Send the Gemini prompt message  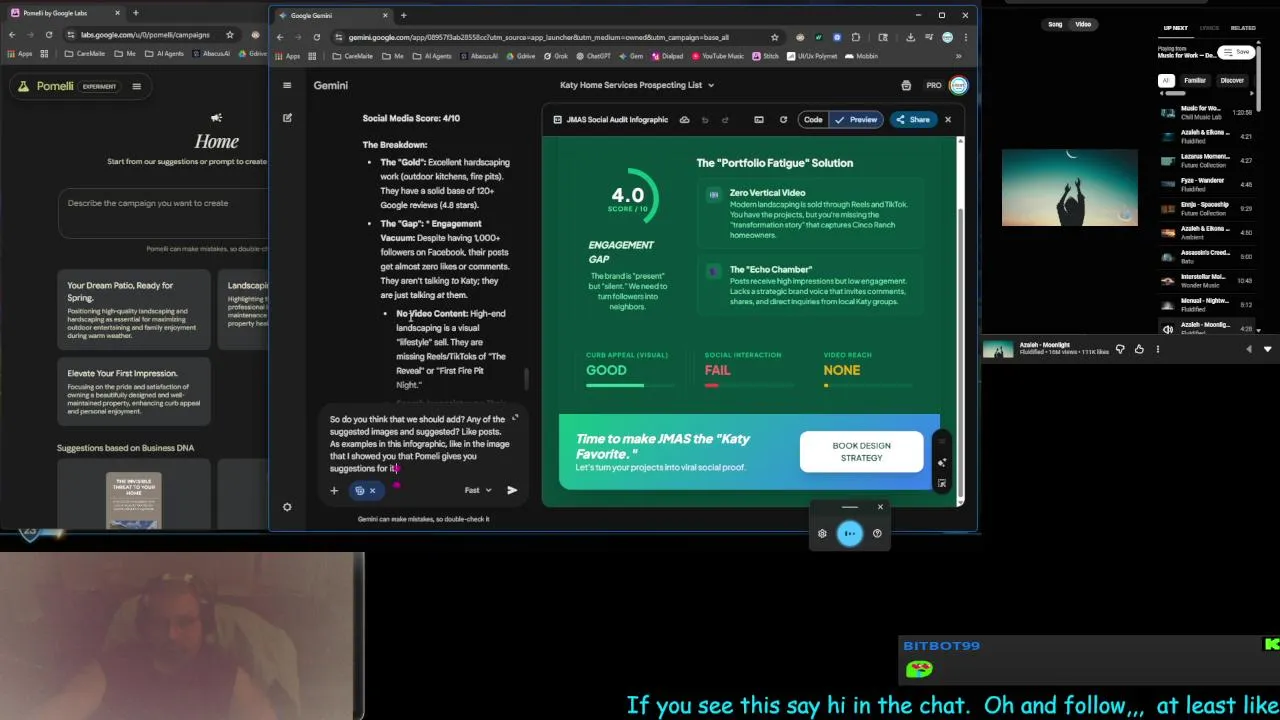(512, 490)
